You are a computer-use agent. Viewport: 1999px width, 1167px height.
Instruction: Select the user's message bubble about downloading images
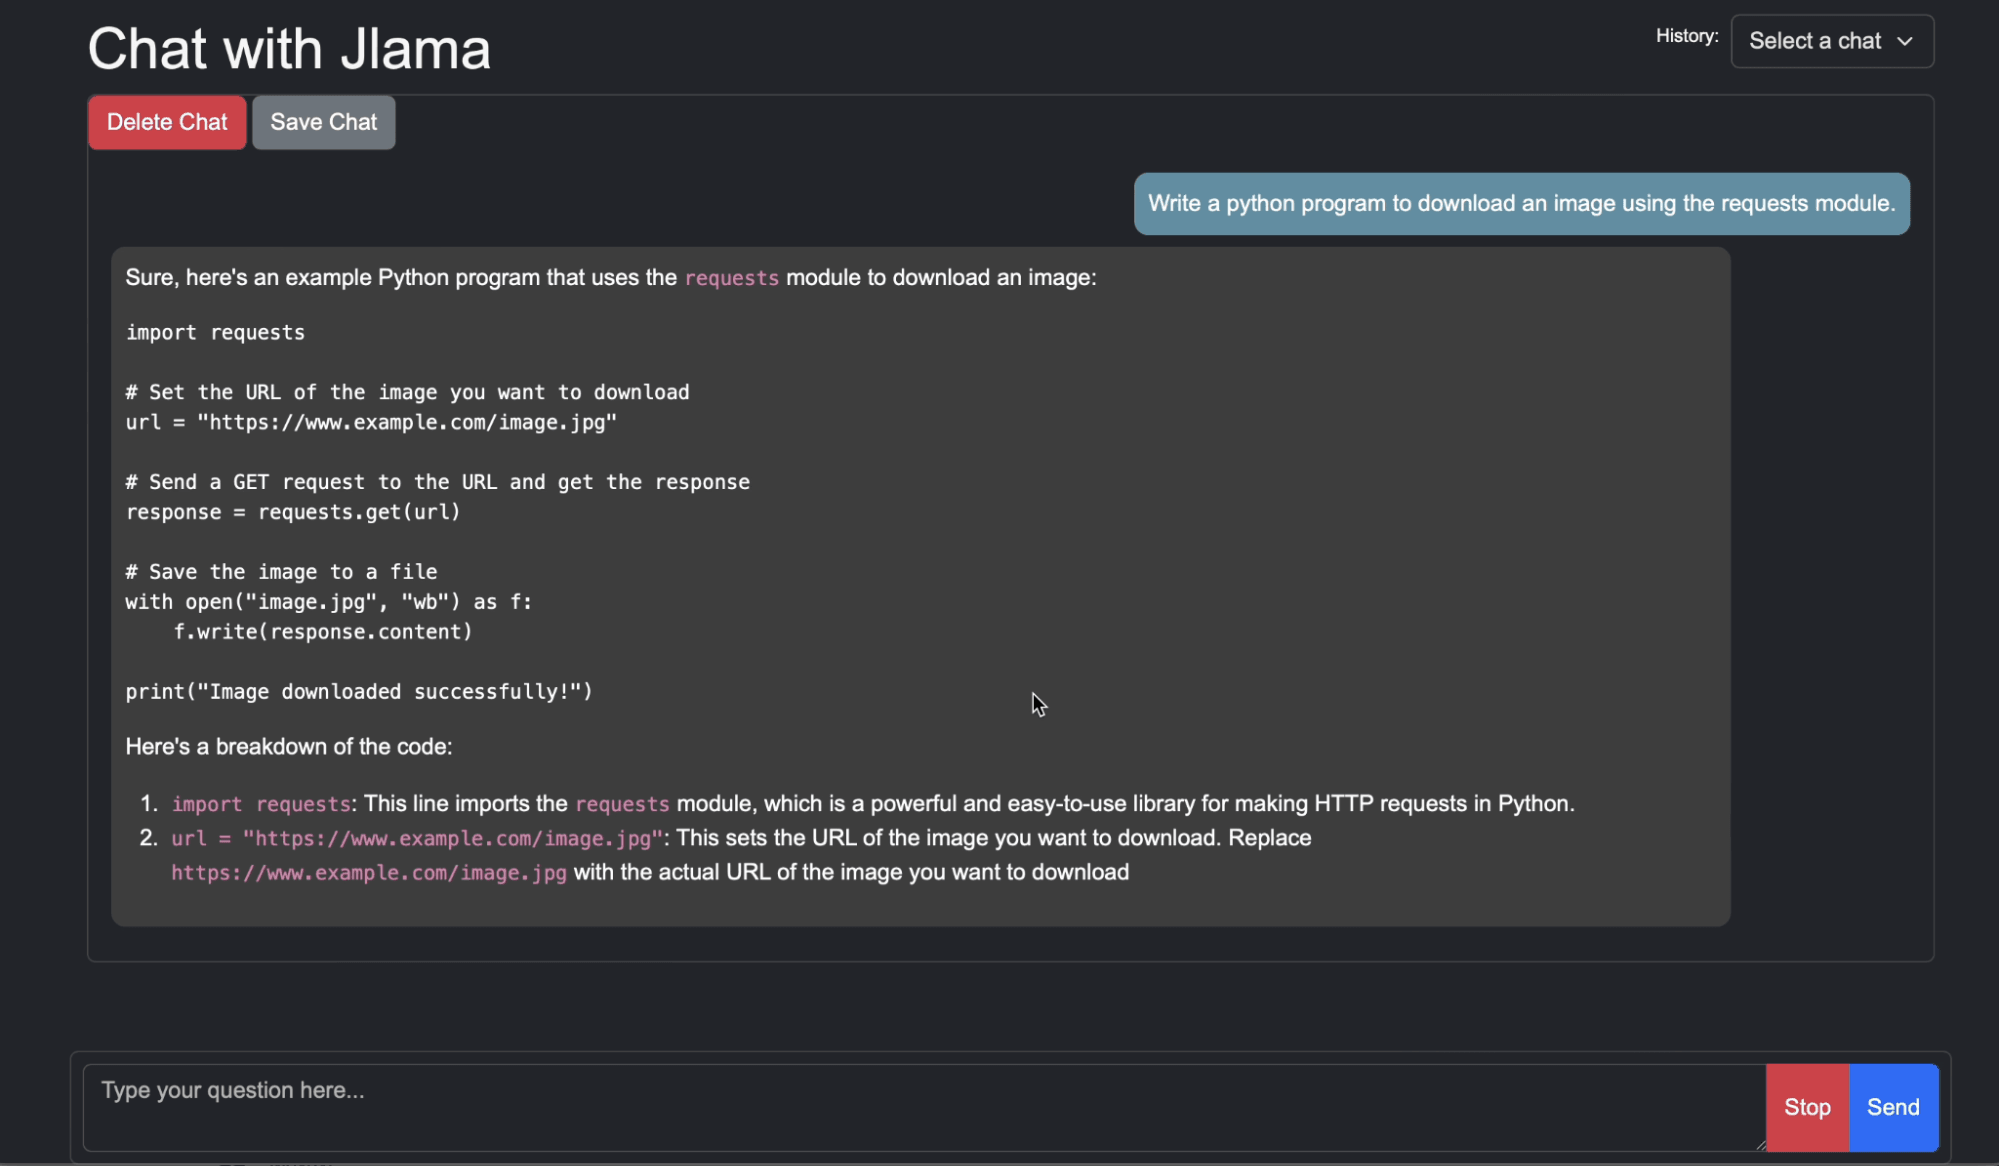(x=1521, y=203)
